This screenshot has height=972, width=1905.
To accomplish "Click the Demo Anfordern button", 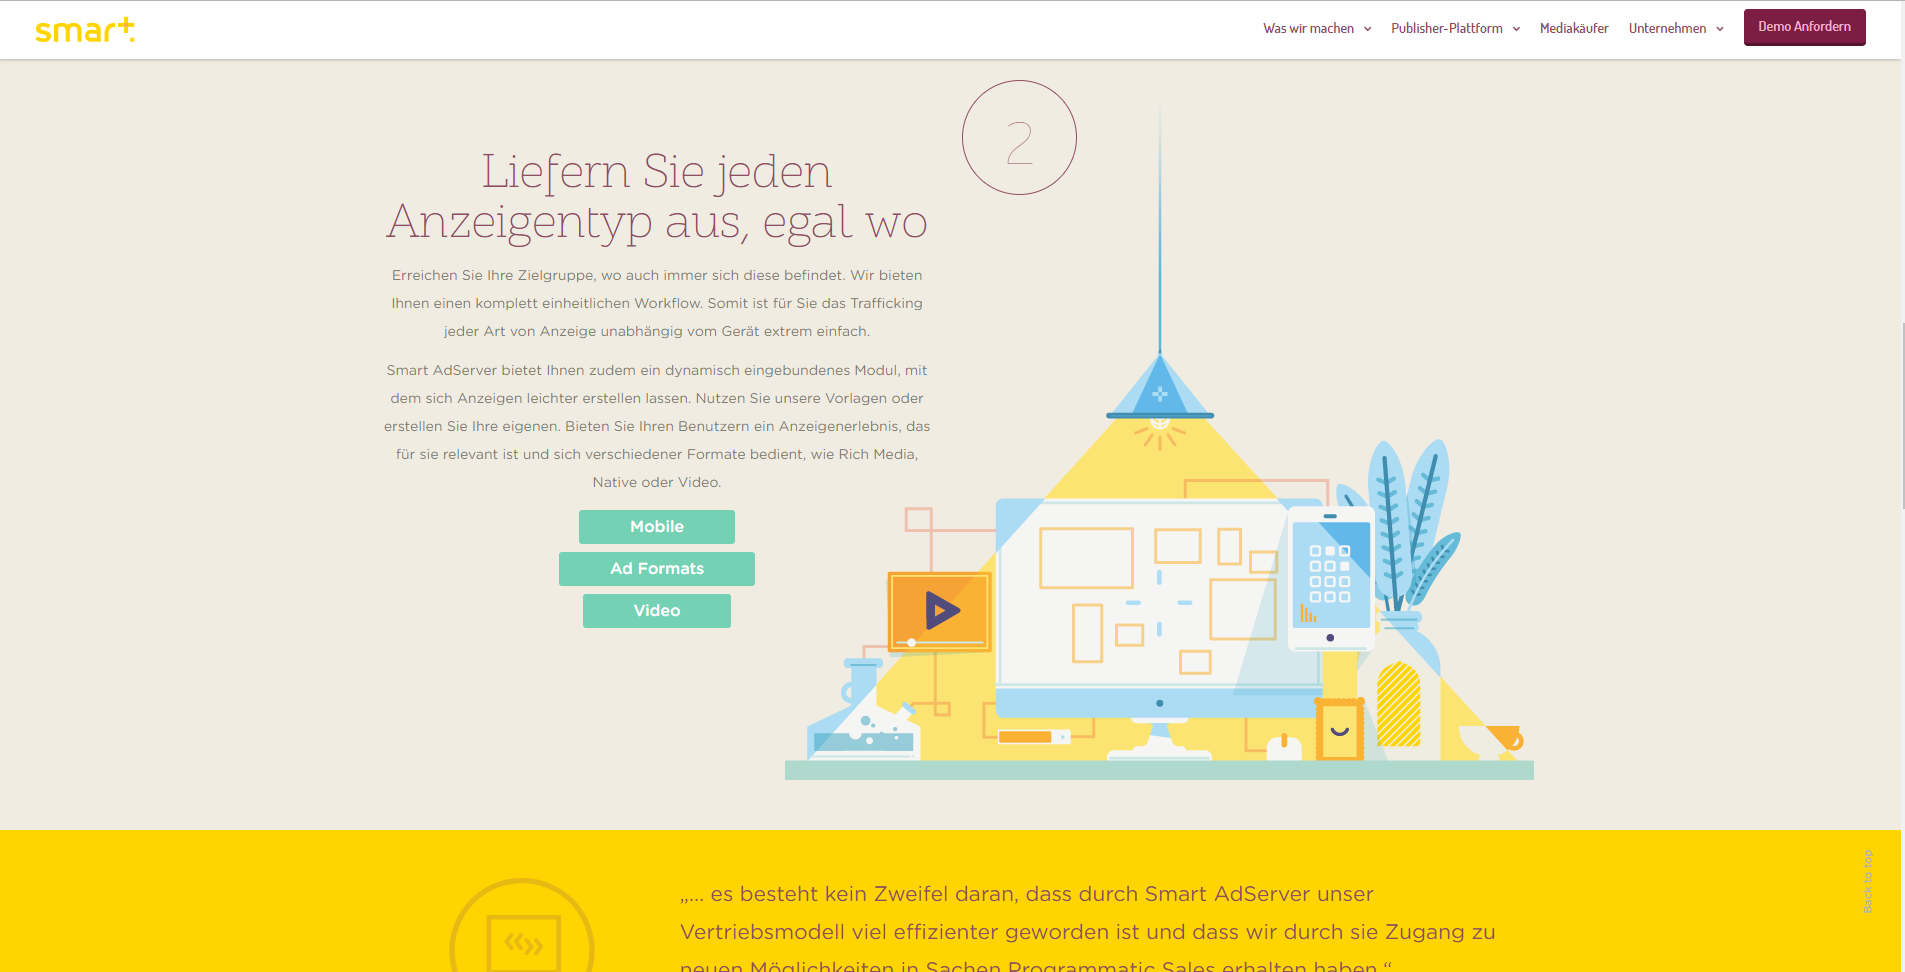I will (1805, 27).
